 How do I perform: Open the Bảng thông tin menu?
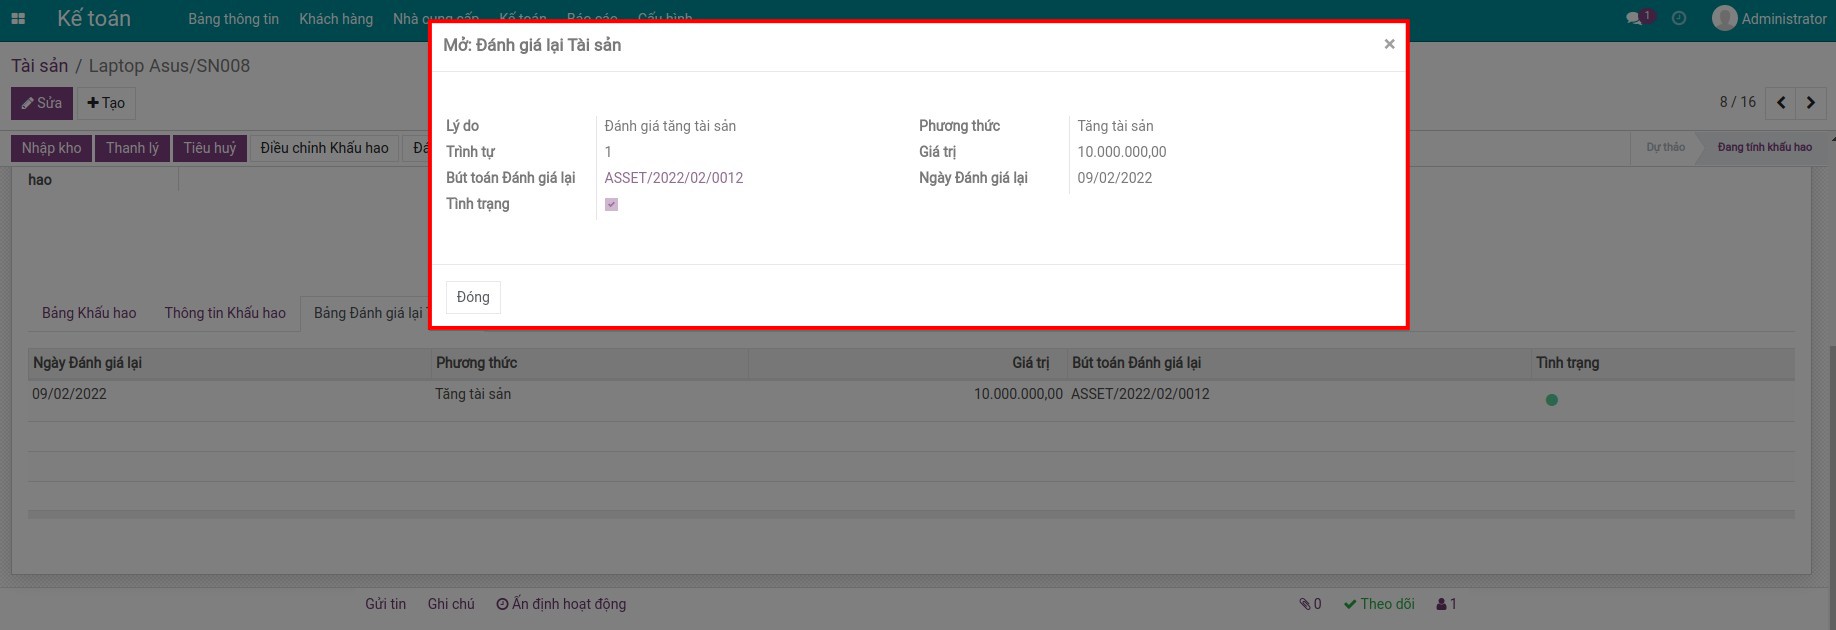(x=233, y=19)
